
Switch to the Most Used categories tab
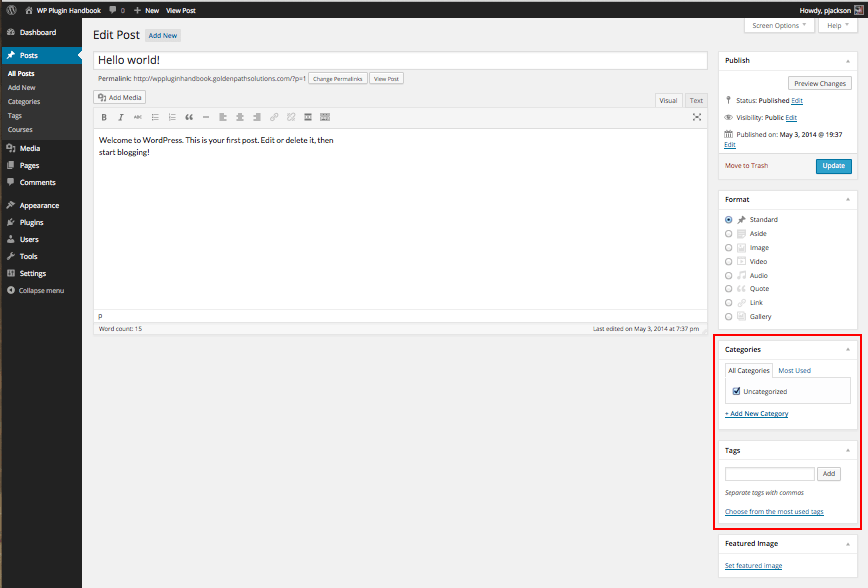pyautogui.click(x=794, y=370)
